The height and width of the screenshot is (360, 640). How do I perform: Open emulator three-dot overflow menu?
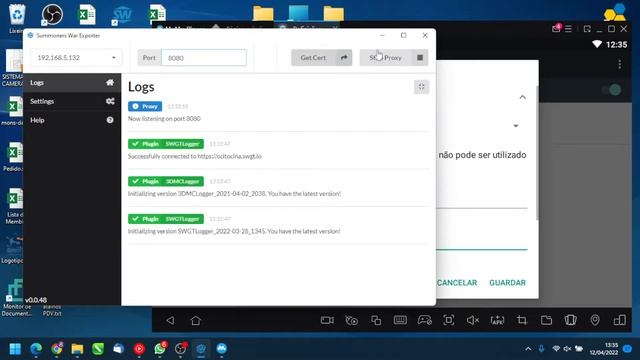click(620, 64)
